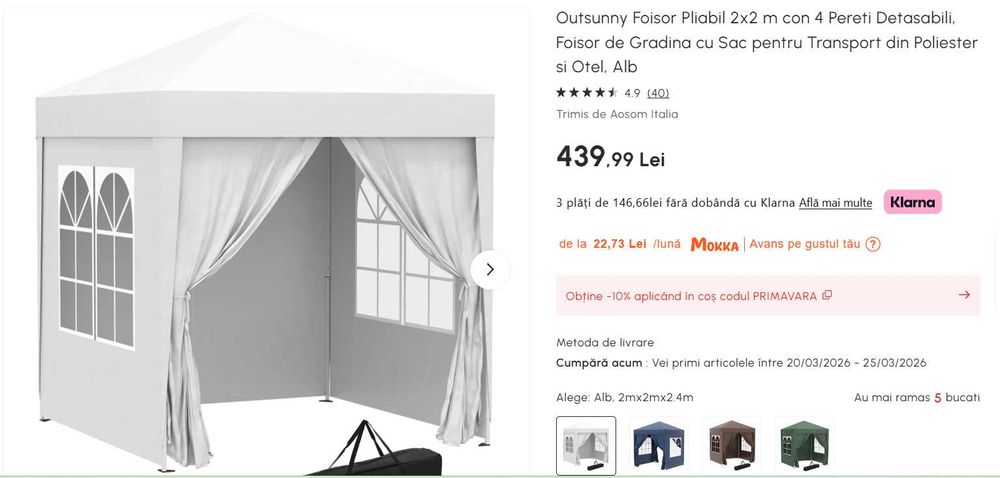Click the main white gazebo product image
The height and width of the screenshot is (478, 1000).
coord(265,242)
